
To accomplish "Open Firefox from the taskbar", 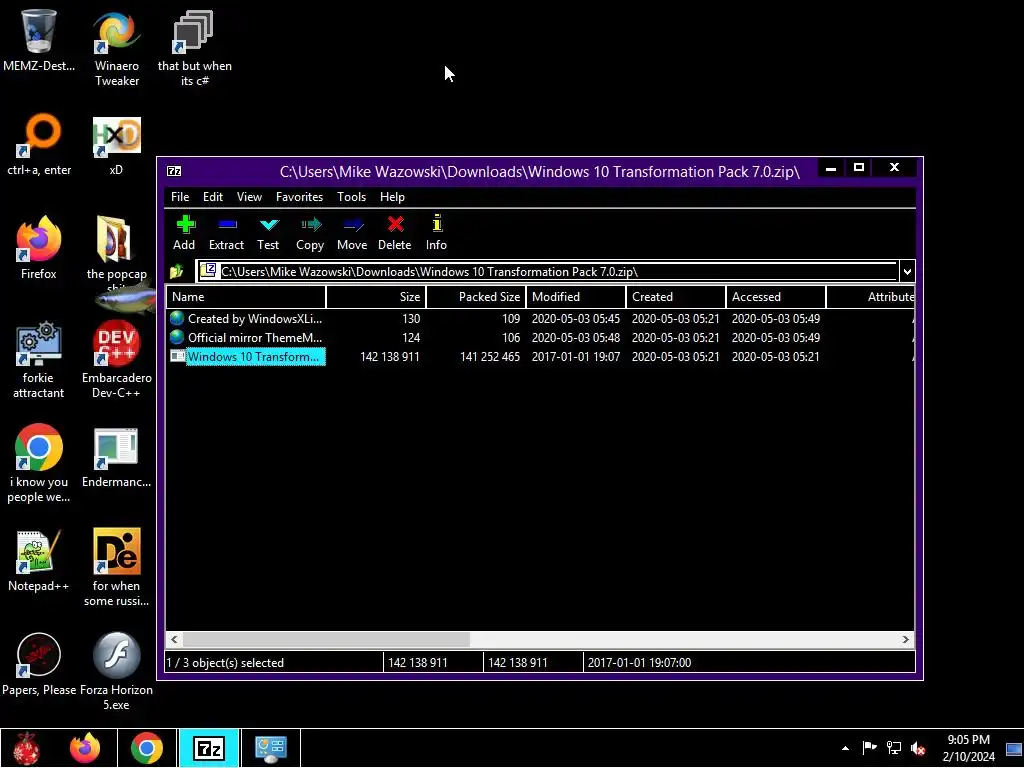I will click(x=85, y=748).
